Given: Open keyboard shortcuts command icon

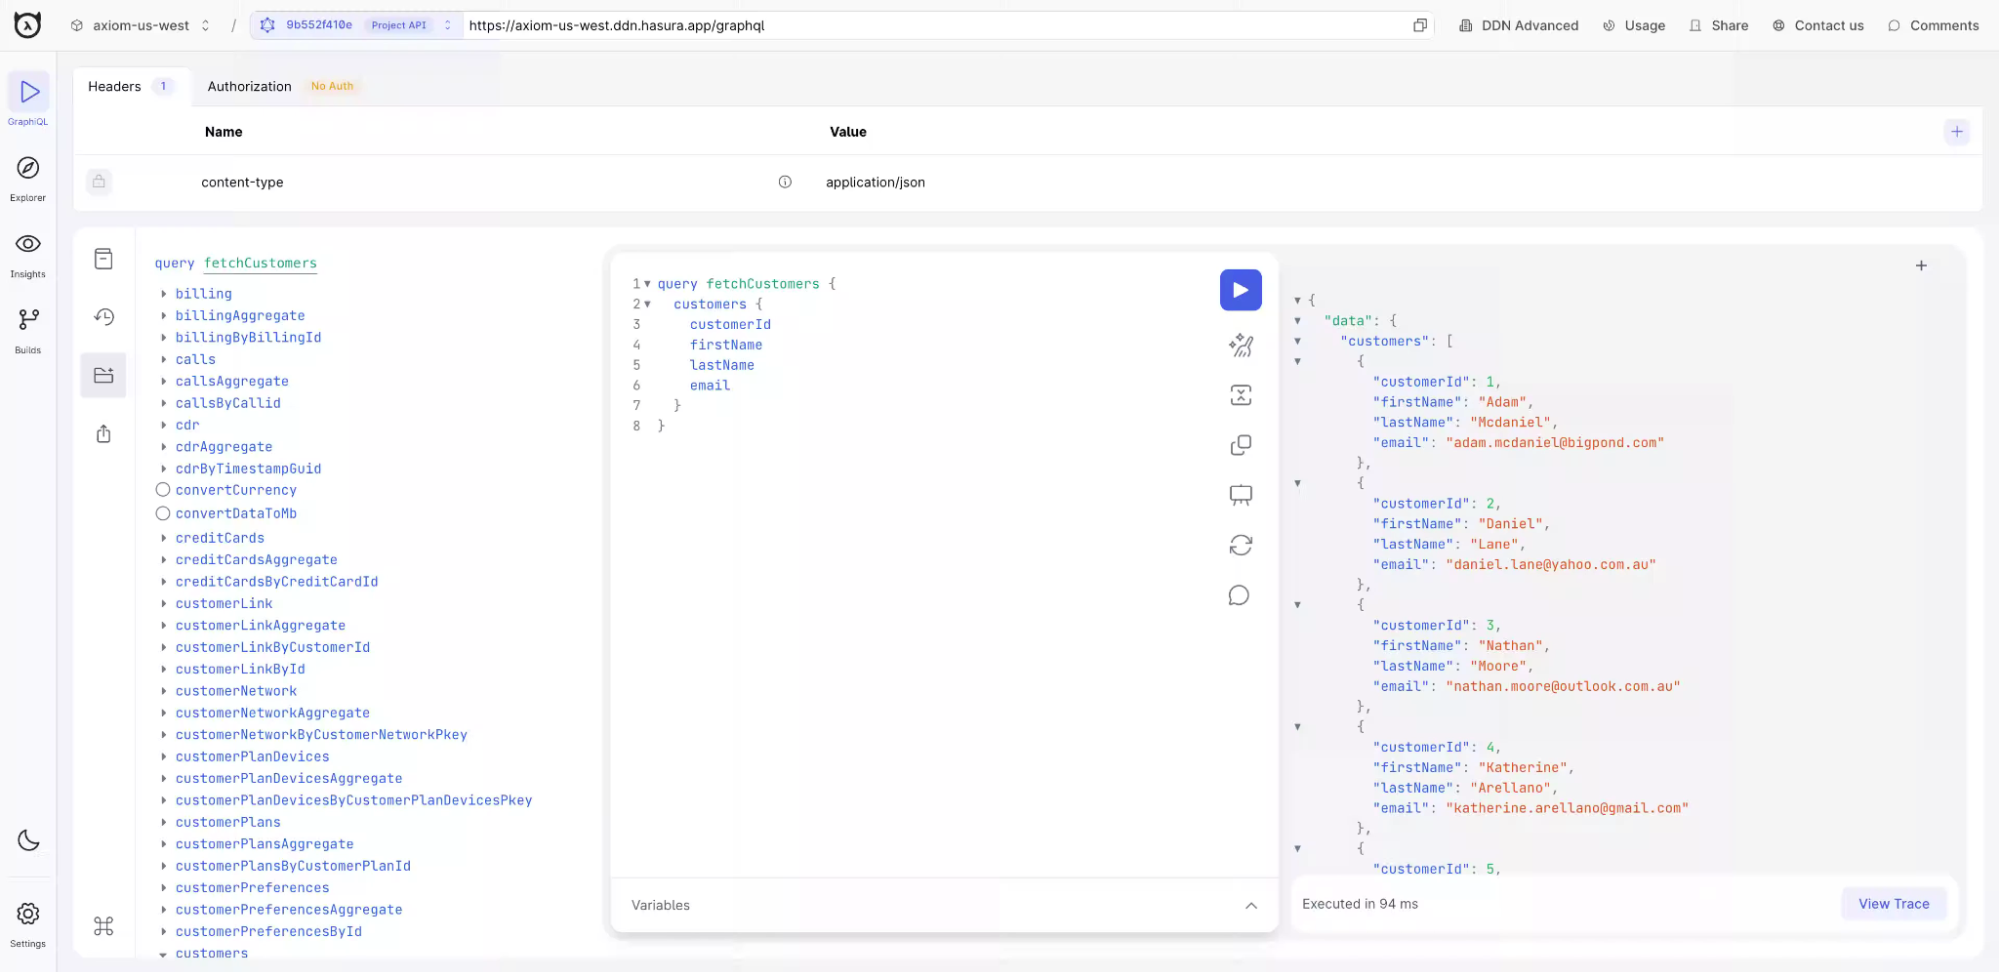Looking at the screenshot, I should (x=104, y=926).
